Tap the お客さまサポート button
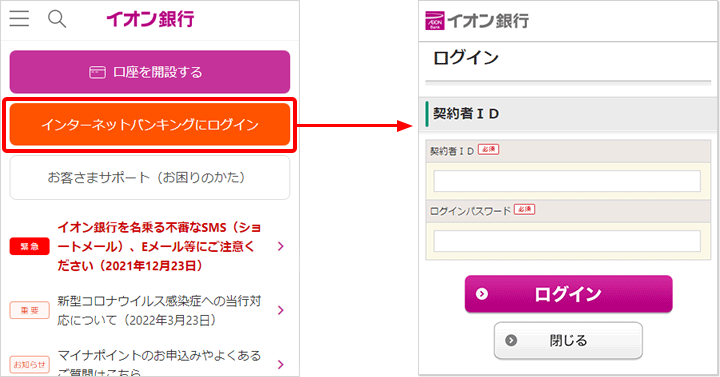 click(150, 177)
